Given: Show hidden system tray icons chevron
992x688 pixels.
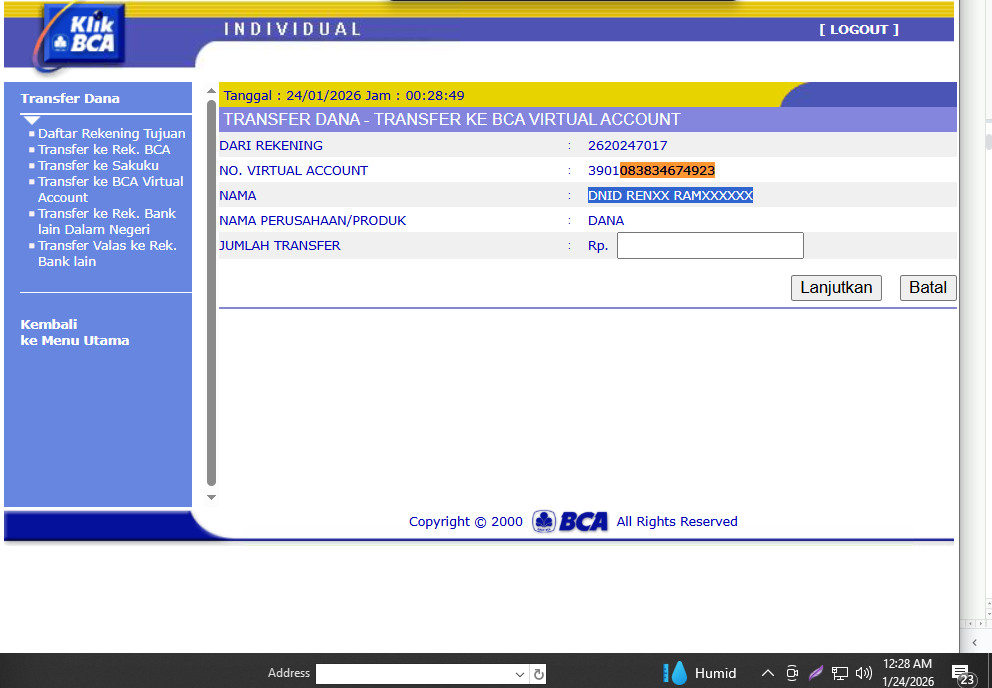Looking at the screenshot, I should click(x=767, y=673).
